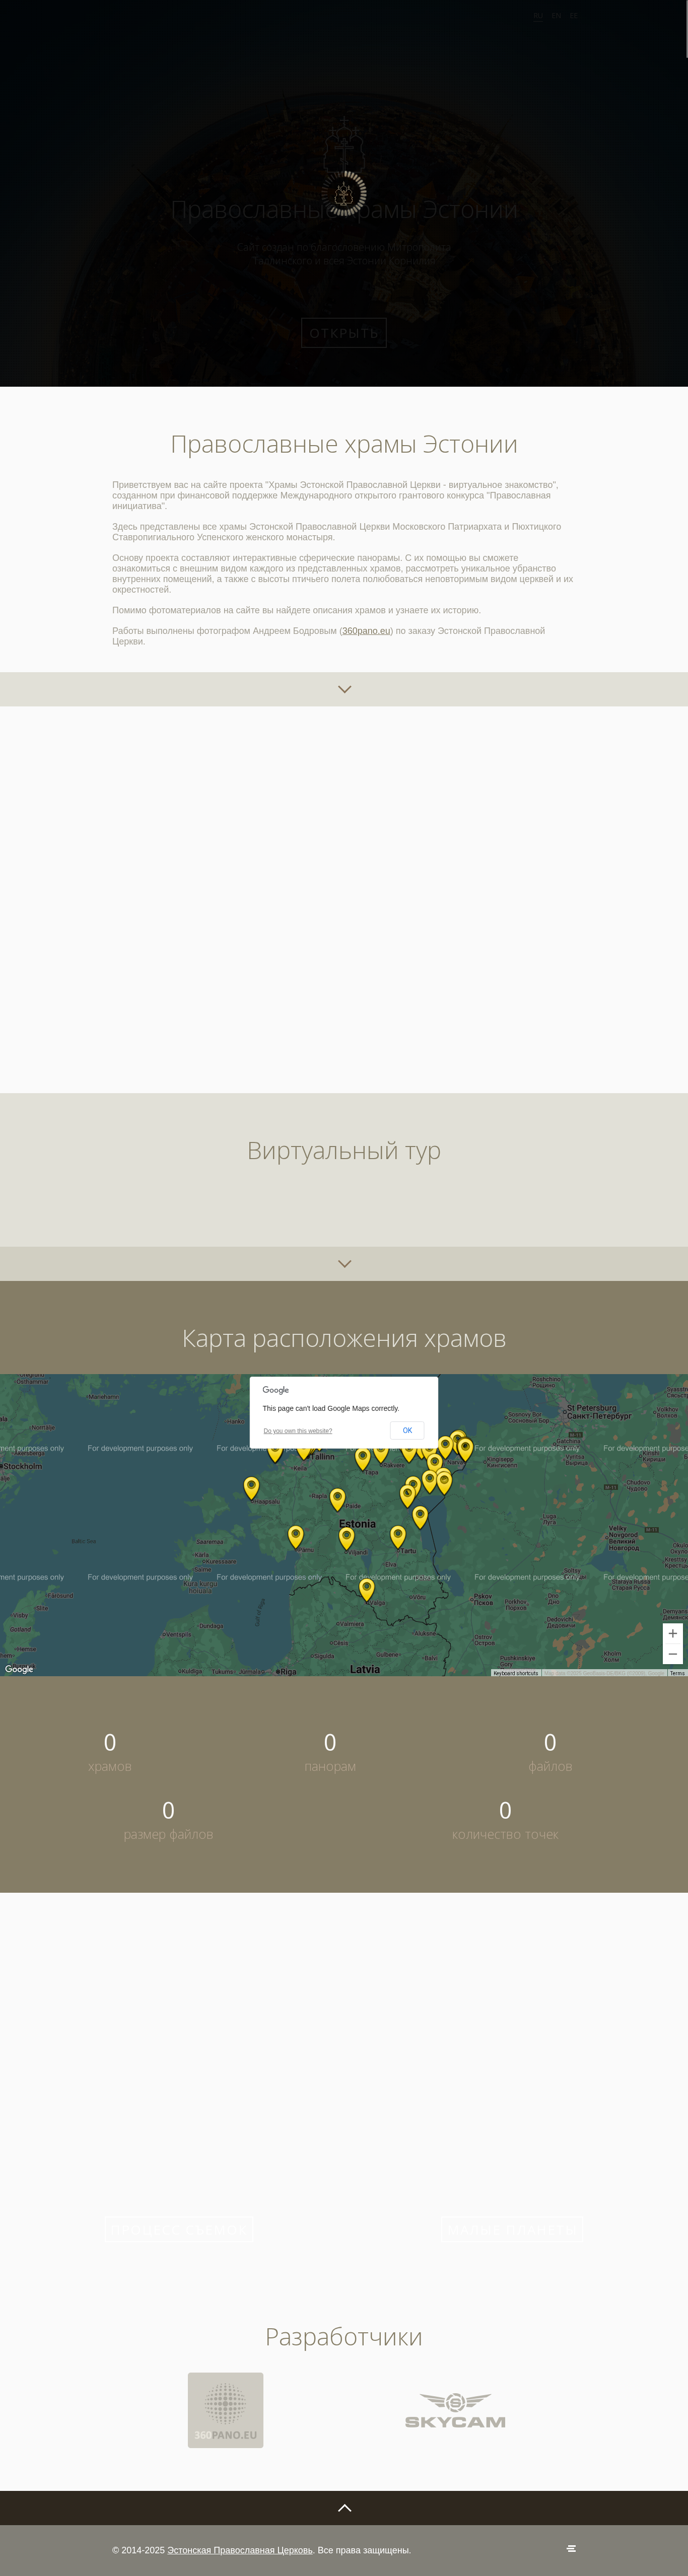Open map Terms link
The height and width of the screenshot is (2576, 688).
677,1673
